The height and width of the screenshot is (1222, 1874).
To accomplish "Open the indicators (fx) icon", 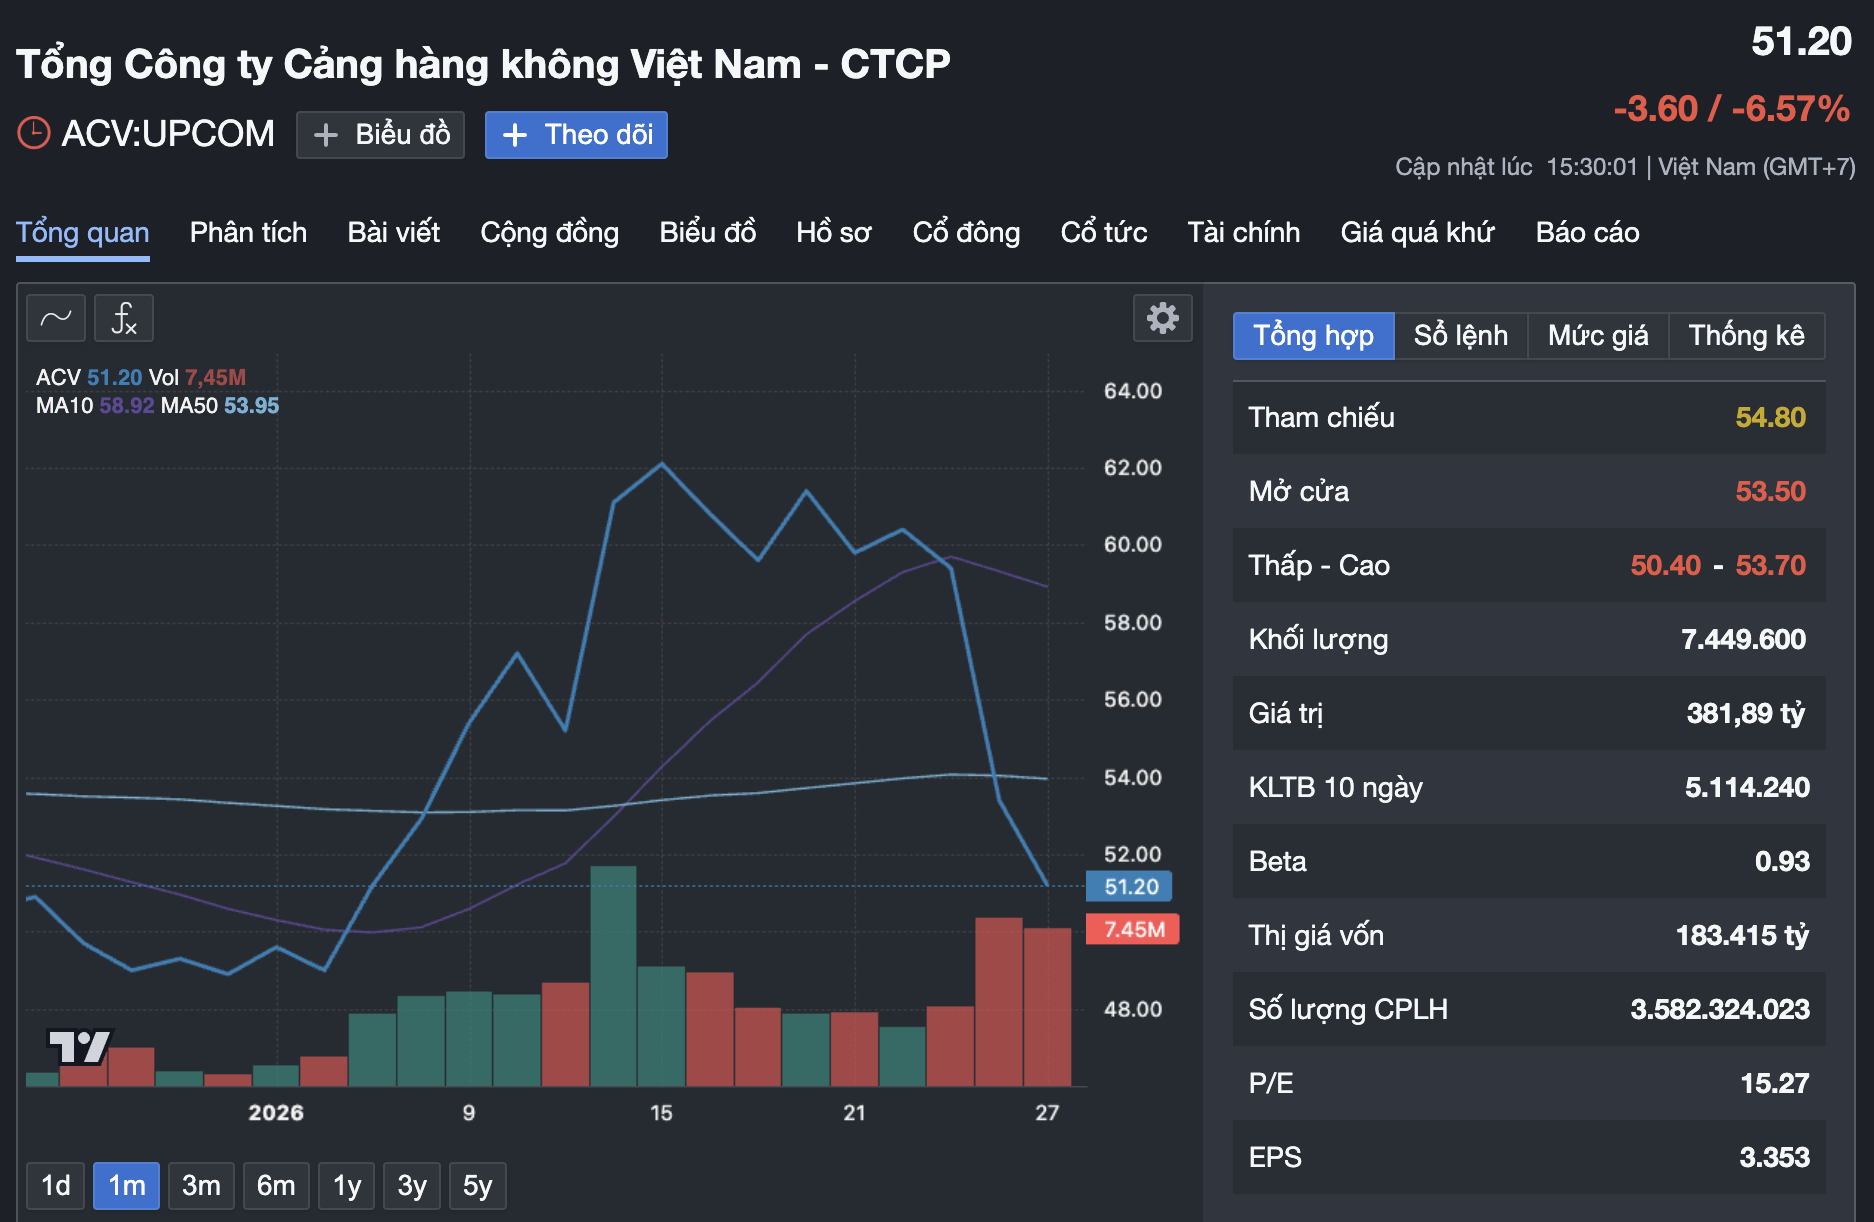I will pos(123,317).
